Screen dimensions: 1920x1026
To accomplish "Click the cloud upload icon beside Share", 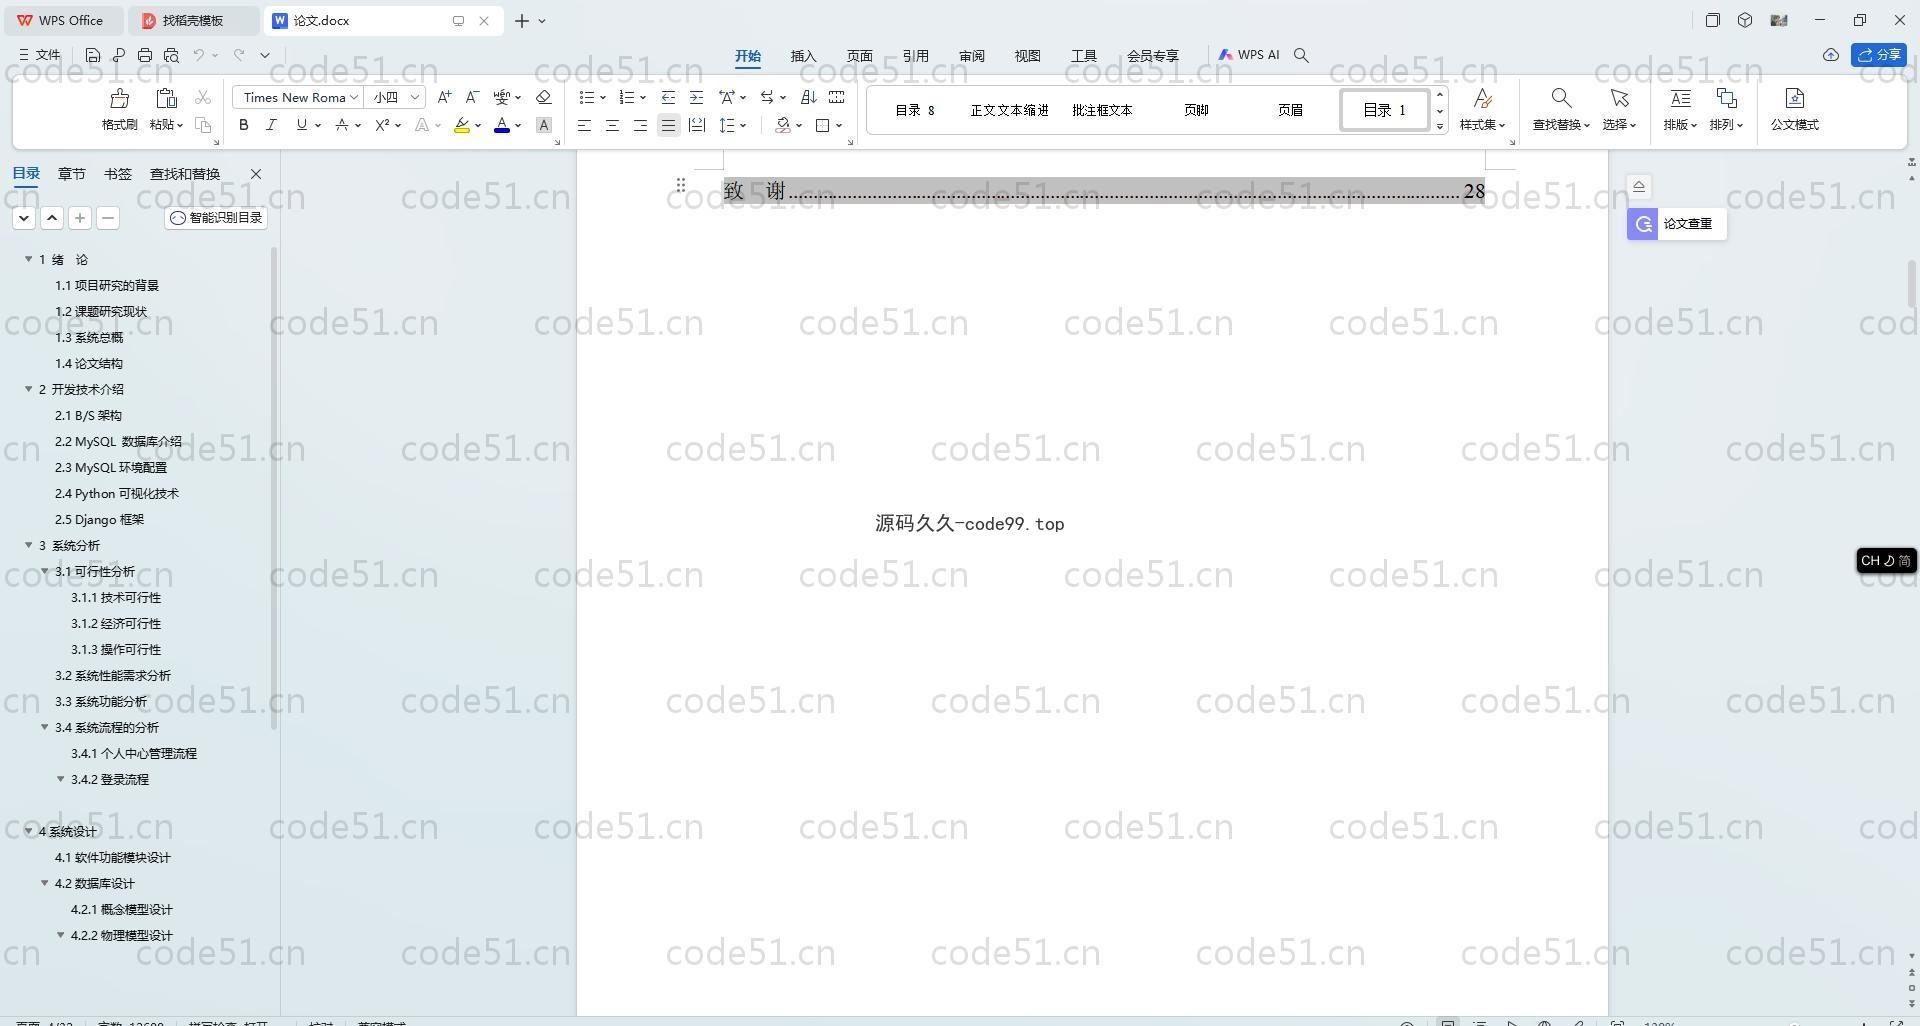I will tap(1830, 55).
